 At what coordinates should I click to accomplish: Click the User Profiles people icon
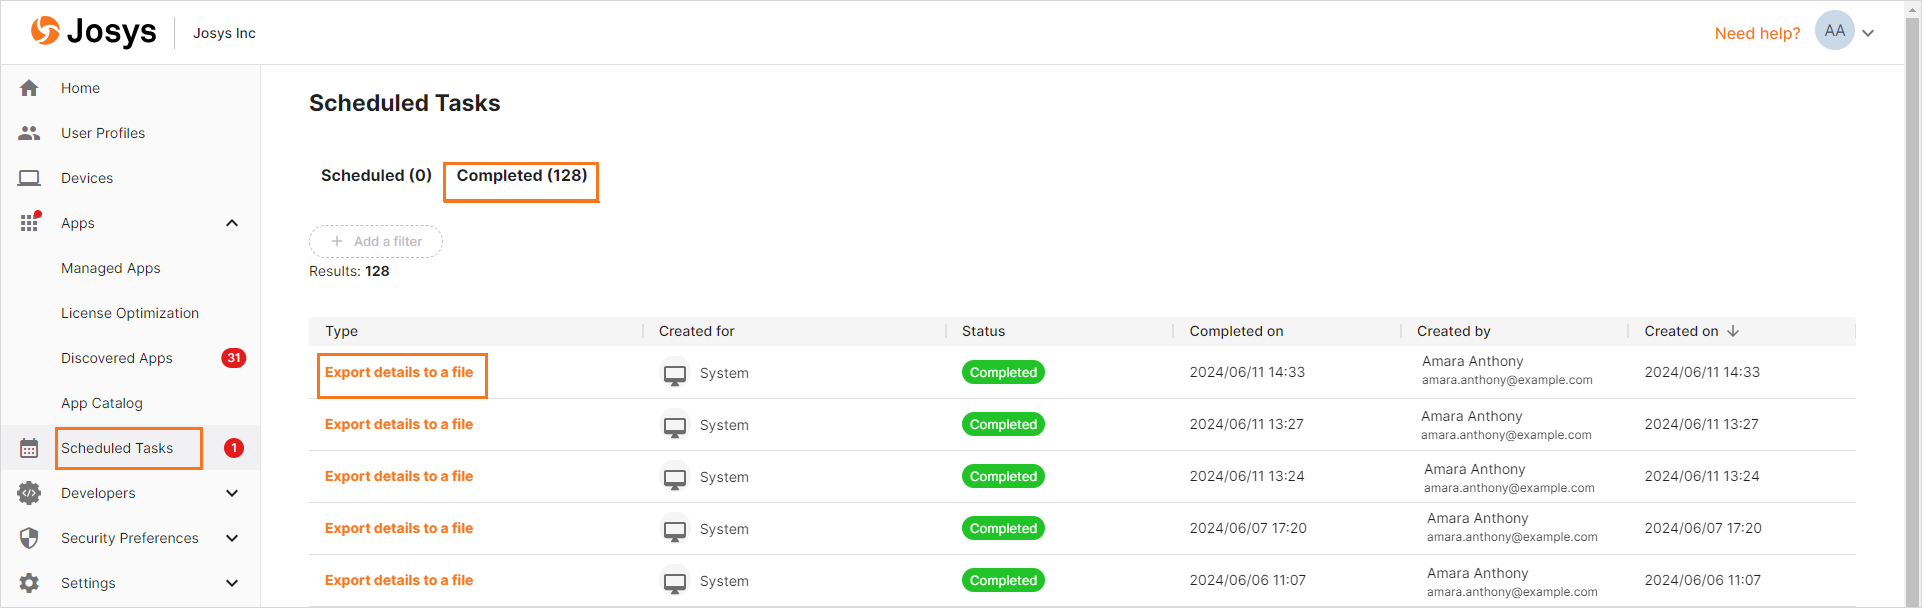tap(29, 133)
